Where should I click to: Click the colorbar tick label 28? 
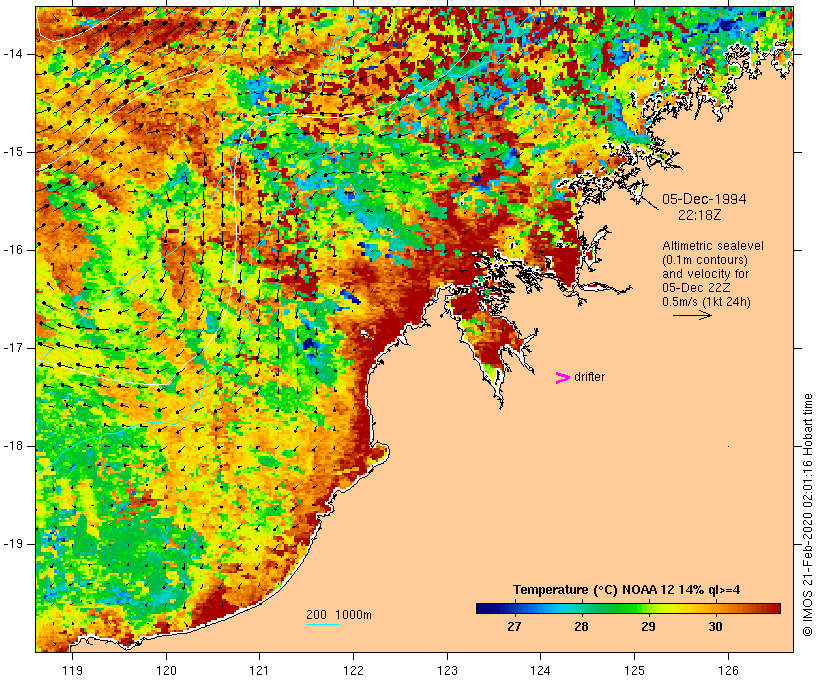pyautogui.click(x=582, y=627)
